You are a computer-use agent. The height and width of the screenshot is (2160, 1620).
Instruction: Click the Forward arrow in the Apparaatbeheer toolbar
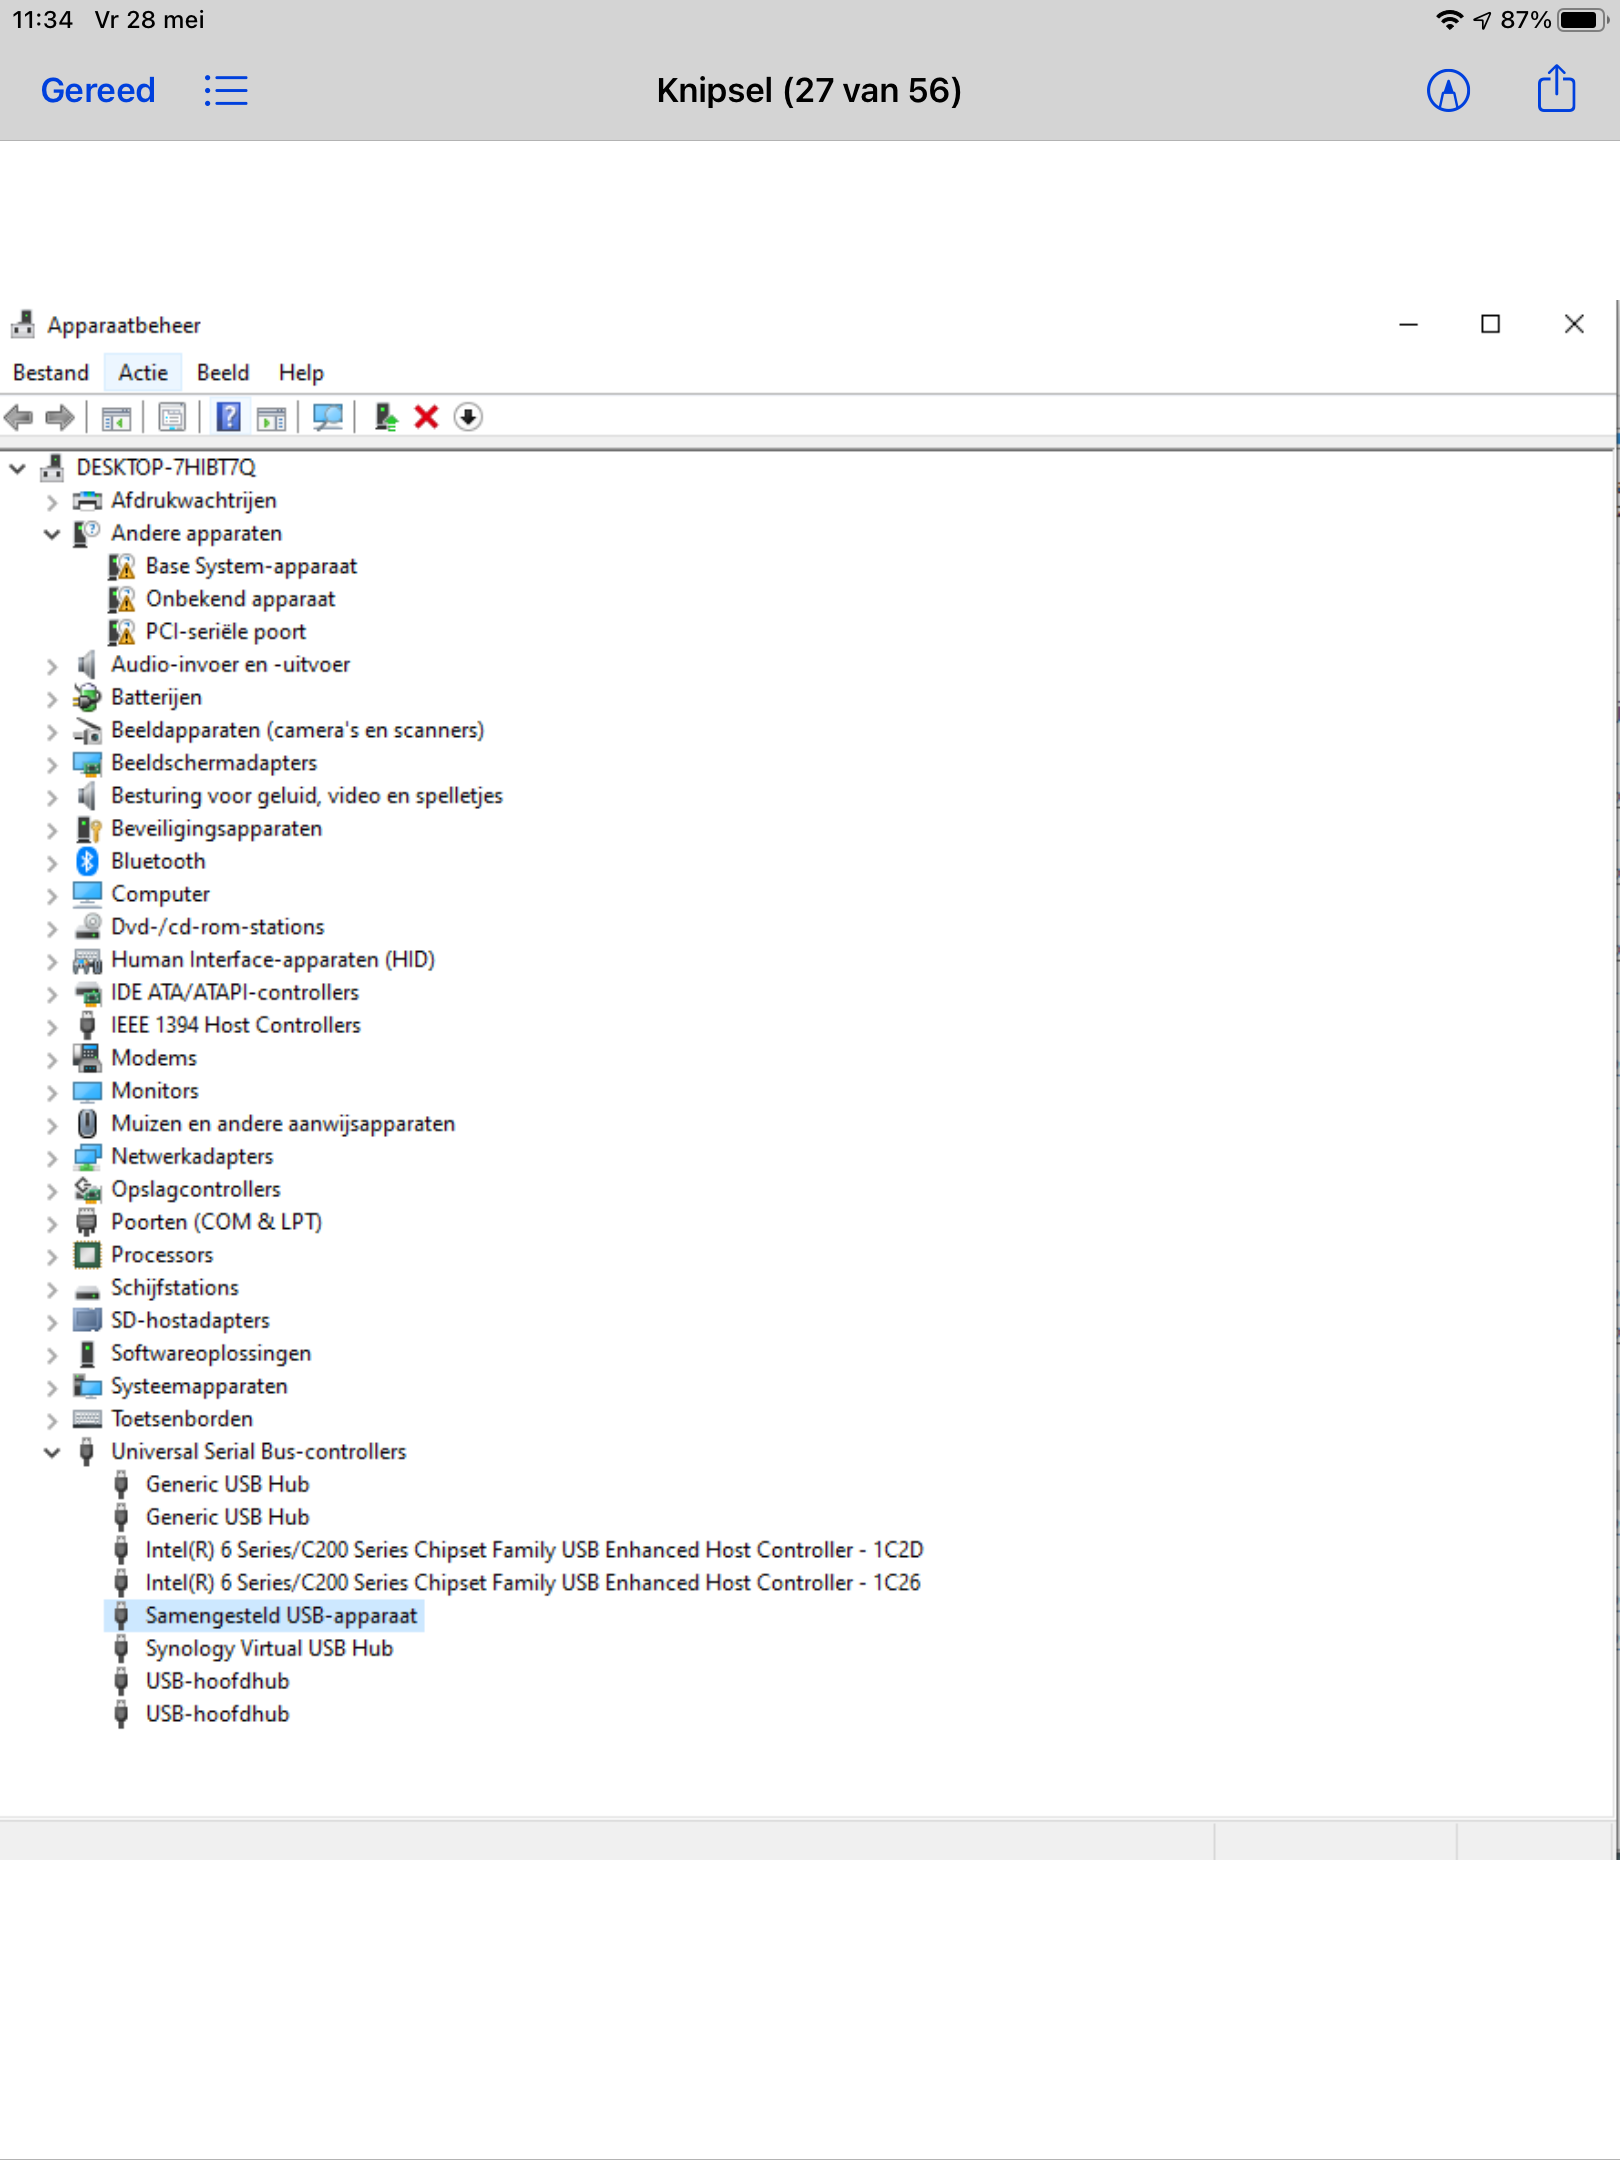point(60,417)
